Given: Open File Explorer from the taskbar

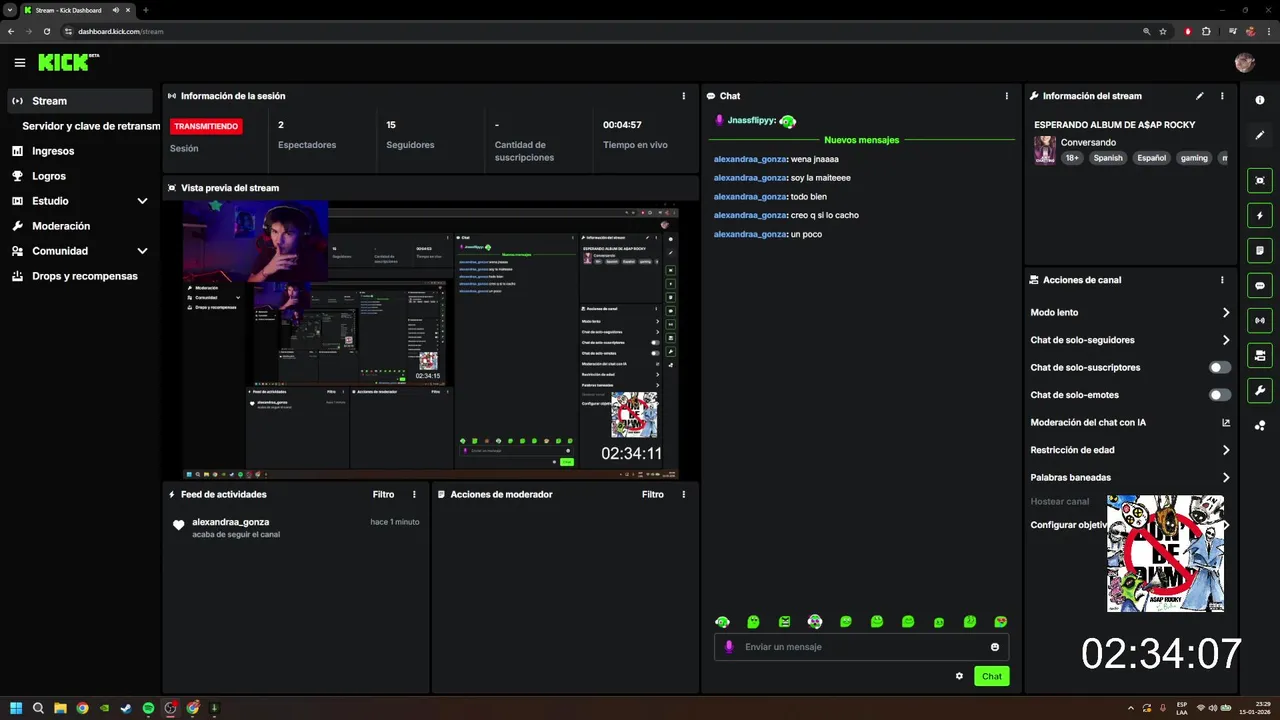Looking at the screenshot, I should point(60,708).
